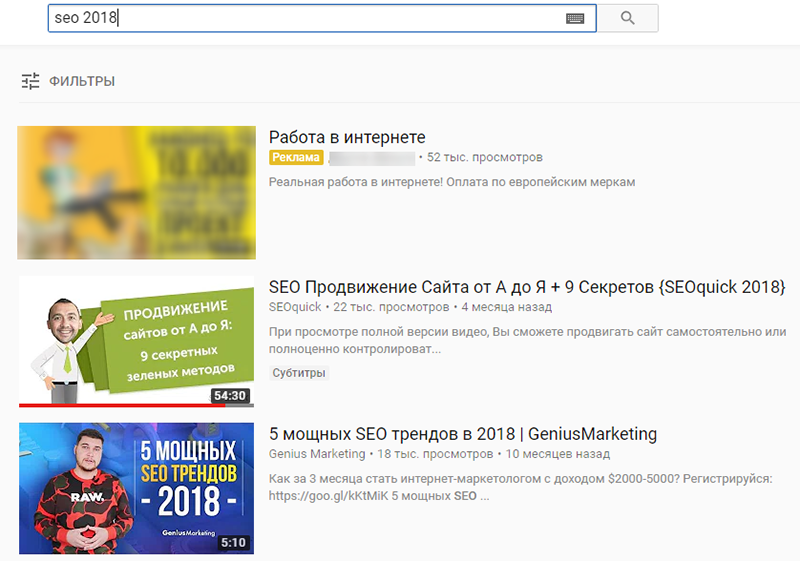This screenshot has width=800, height=561.
Task: Click the red watched progress bar on SEOquick thumbnail
Action: pos(122,405)
